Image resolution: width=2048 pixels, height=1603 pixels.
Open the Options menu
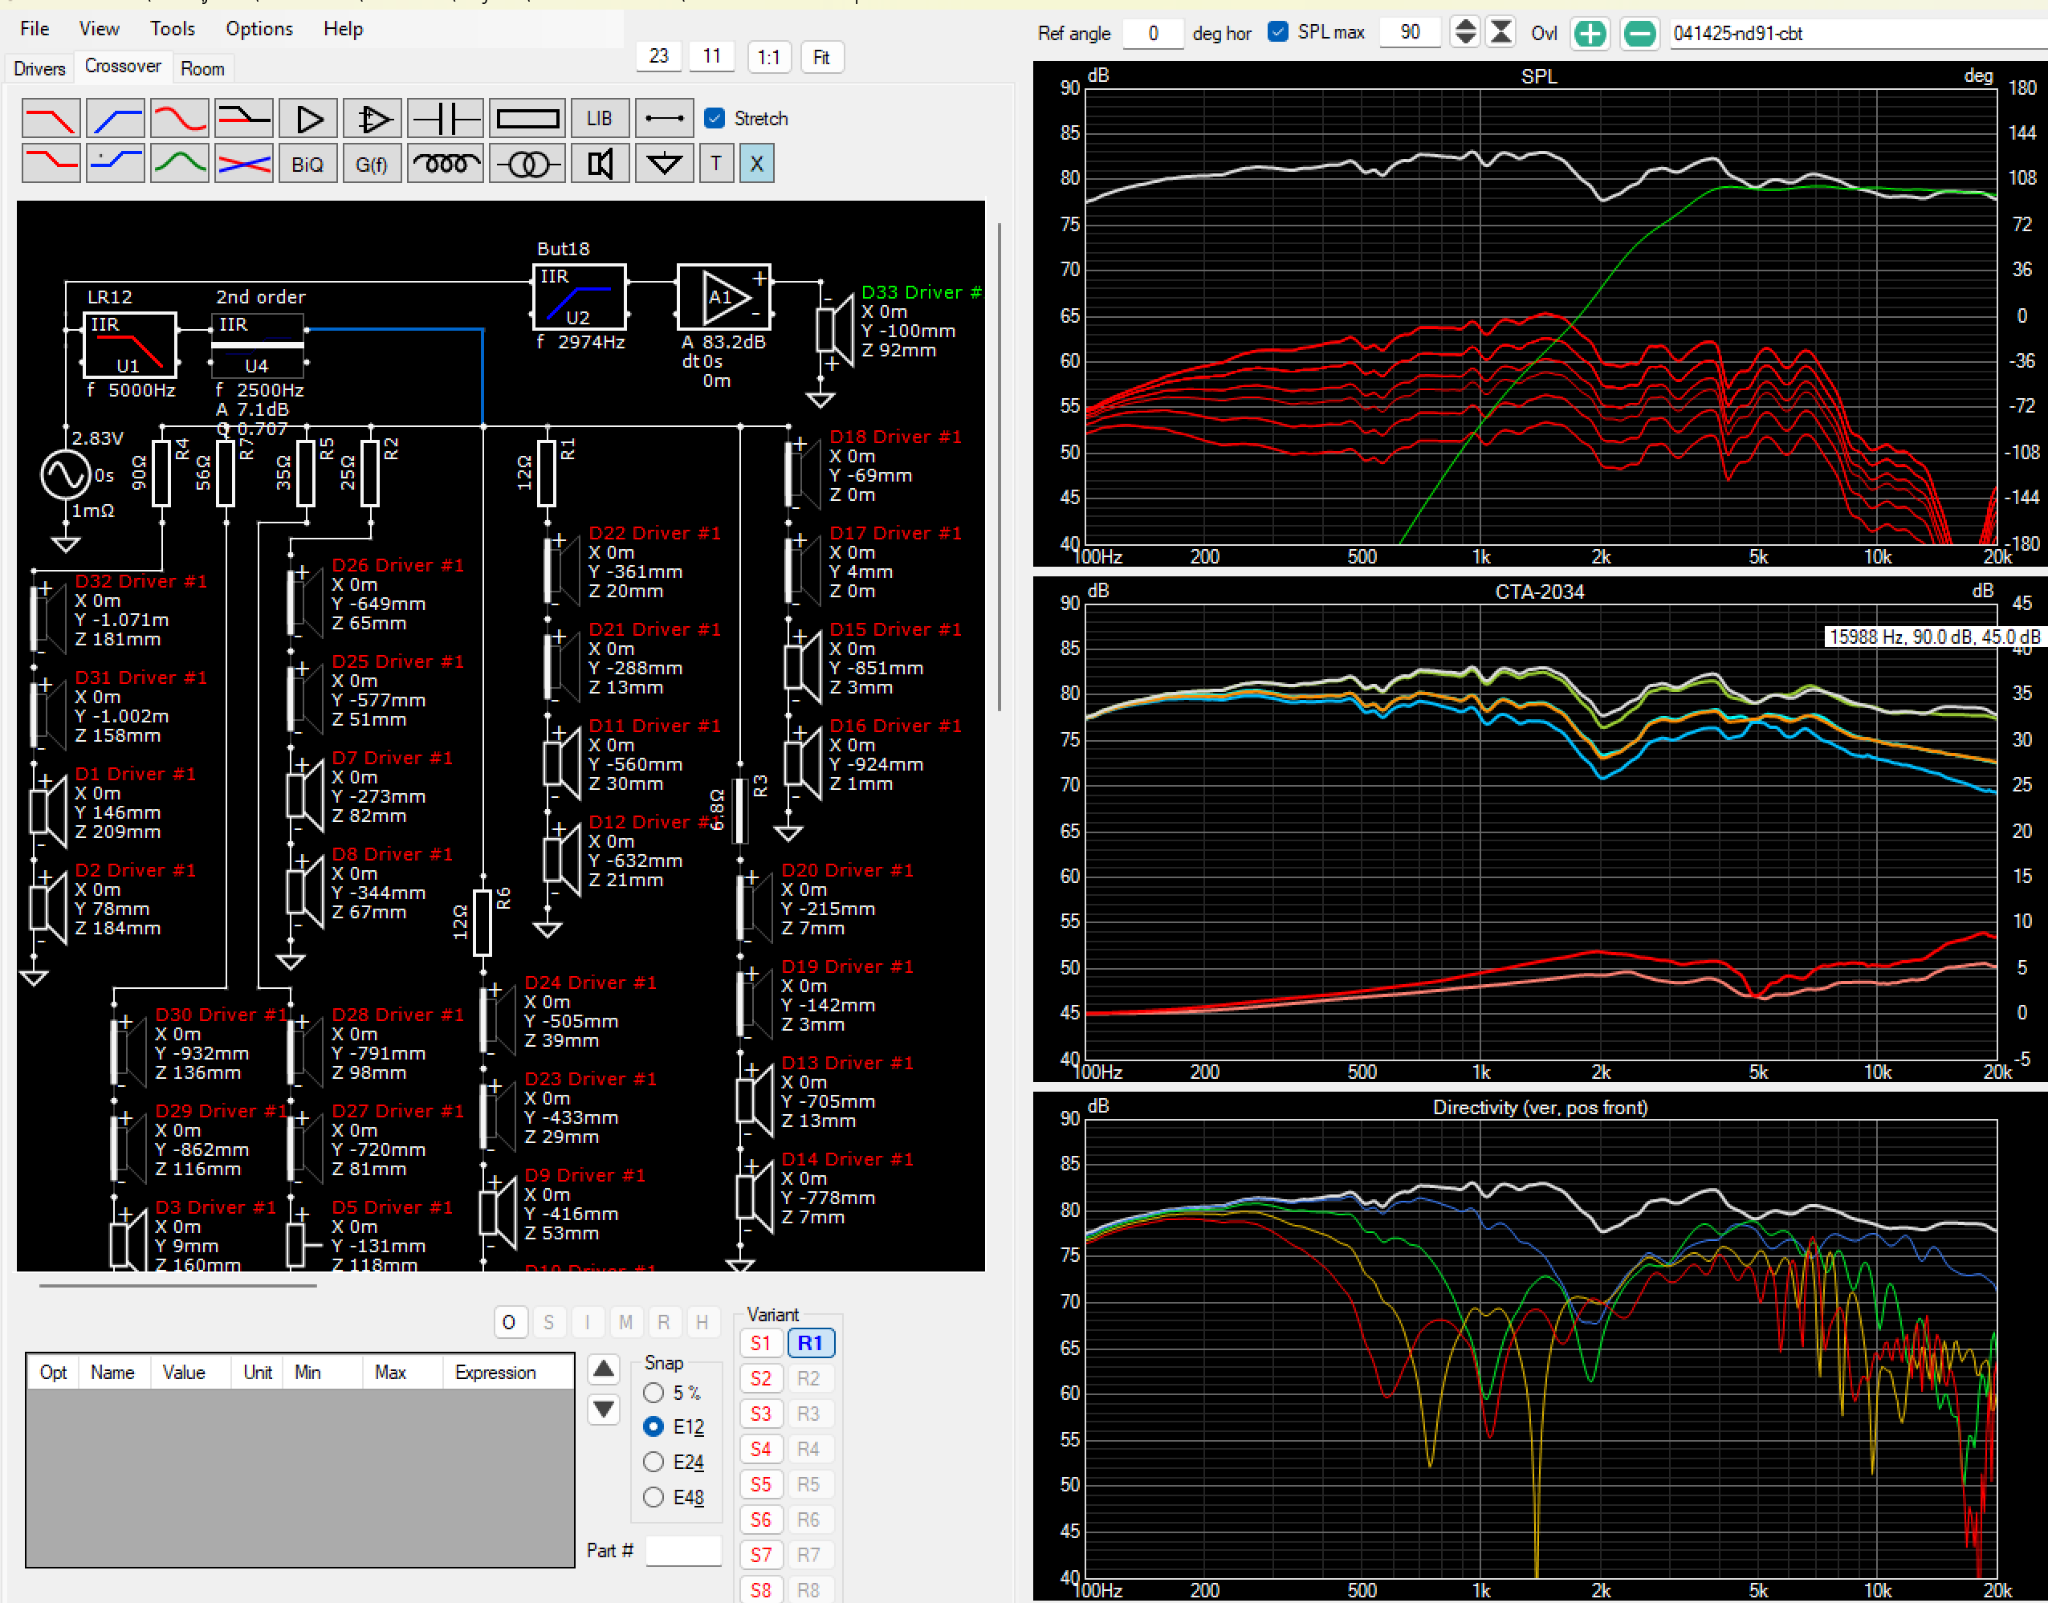click(259, 28)
